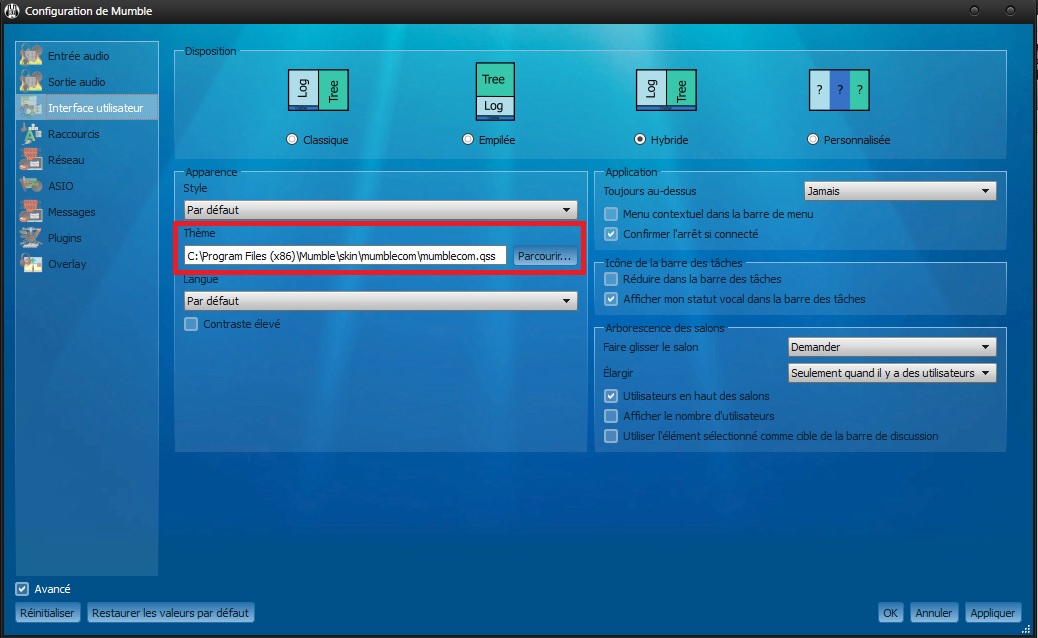Enable Réduire dans la barre des tâches
The width and height of the screenshot is (1038, 638).
coord(611,279)
